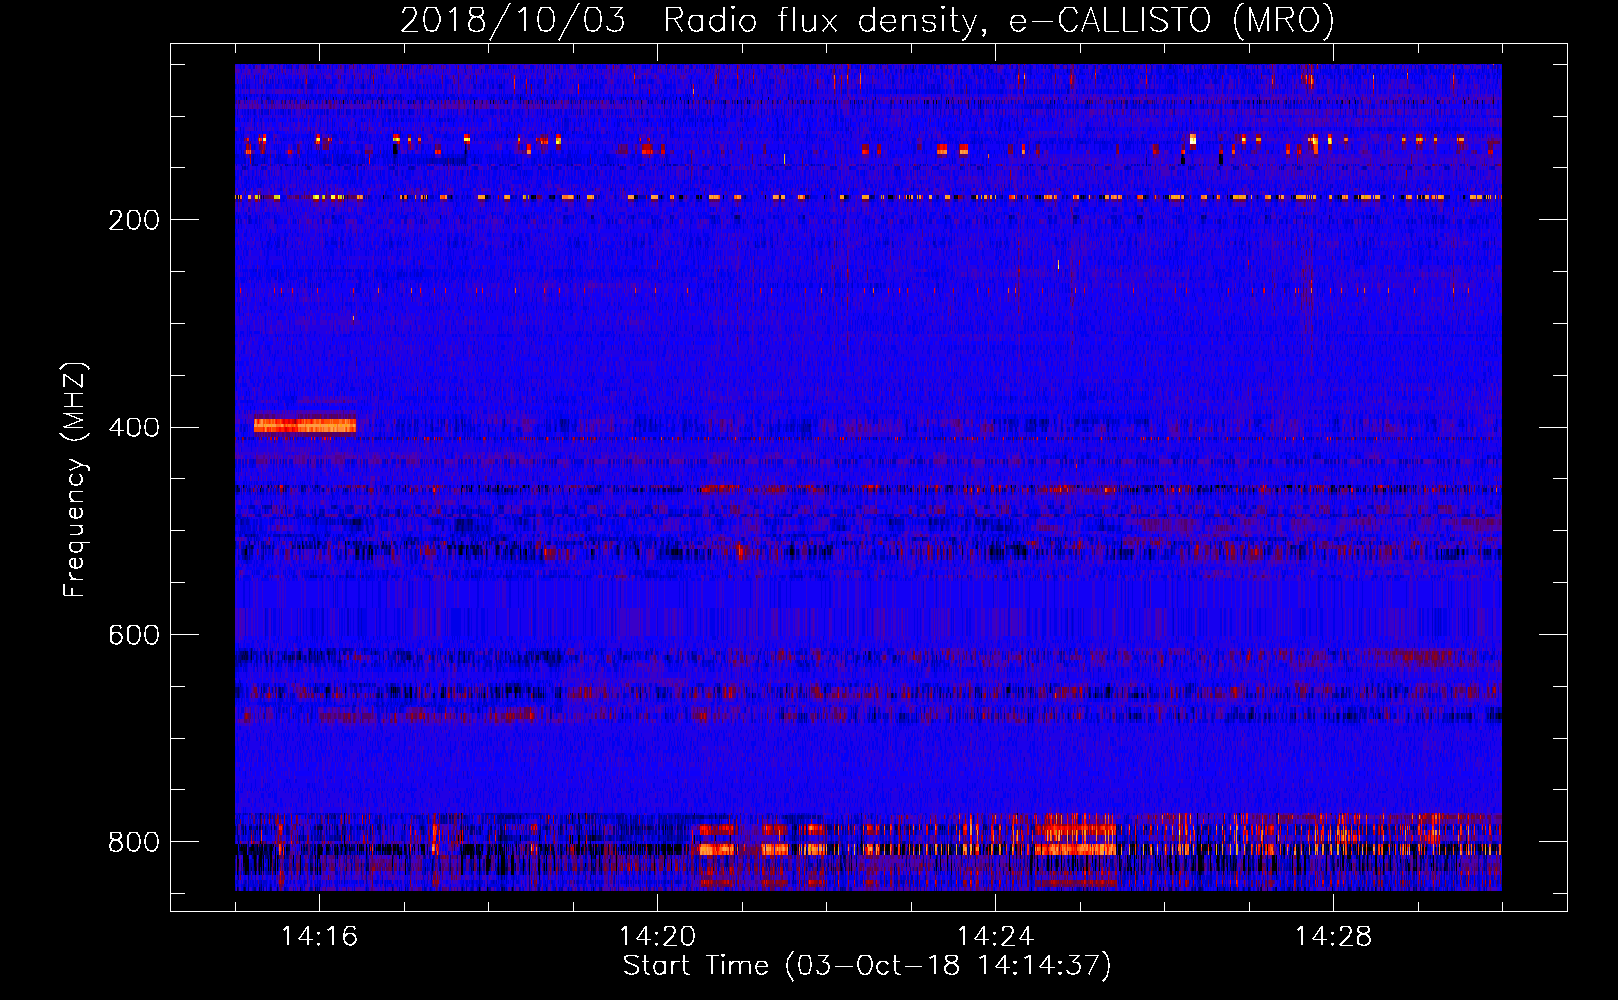Click the 400 frequency tick label
The image size is (1618, 1000).
pyautogui.click(x=134, y=428)
